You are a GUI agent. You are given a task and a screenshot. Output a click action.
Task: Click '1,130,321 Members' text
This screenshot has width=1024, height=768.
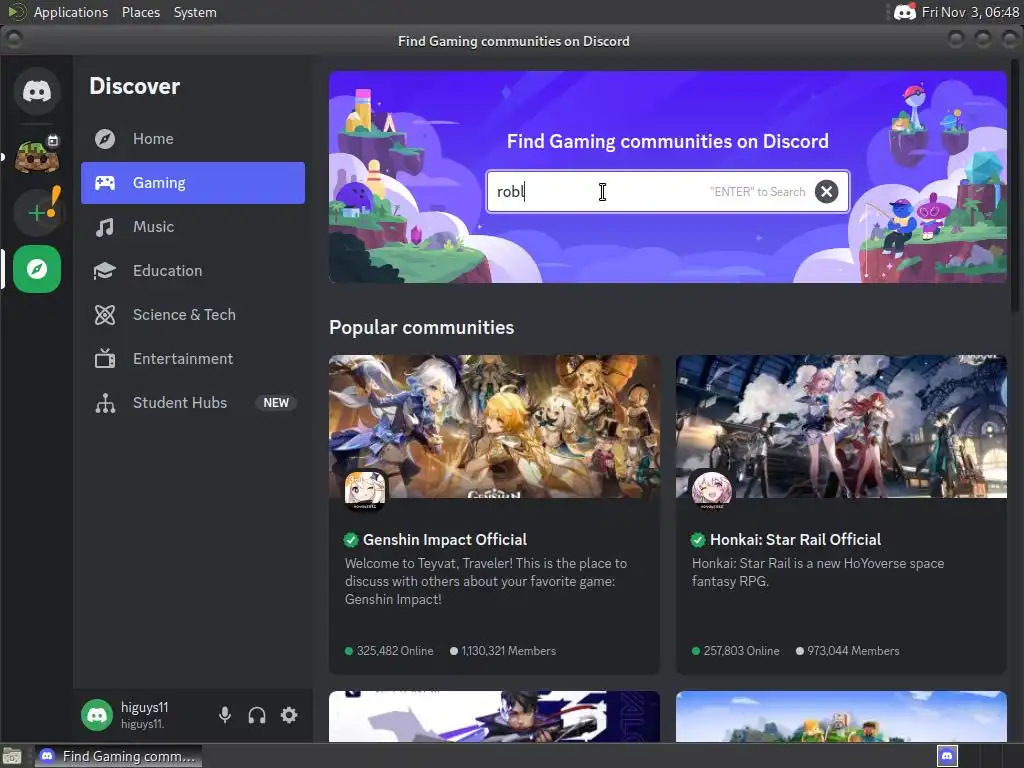(x=508, y=651)
